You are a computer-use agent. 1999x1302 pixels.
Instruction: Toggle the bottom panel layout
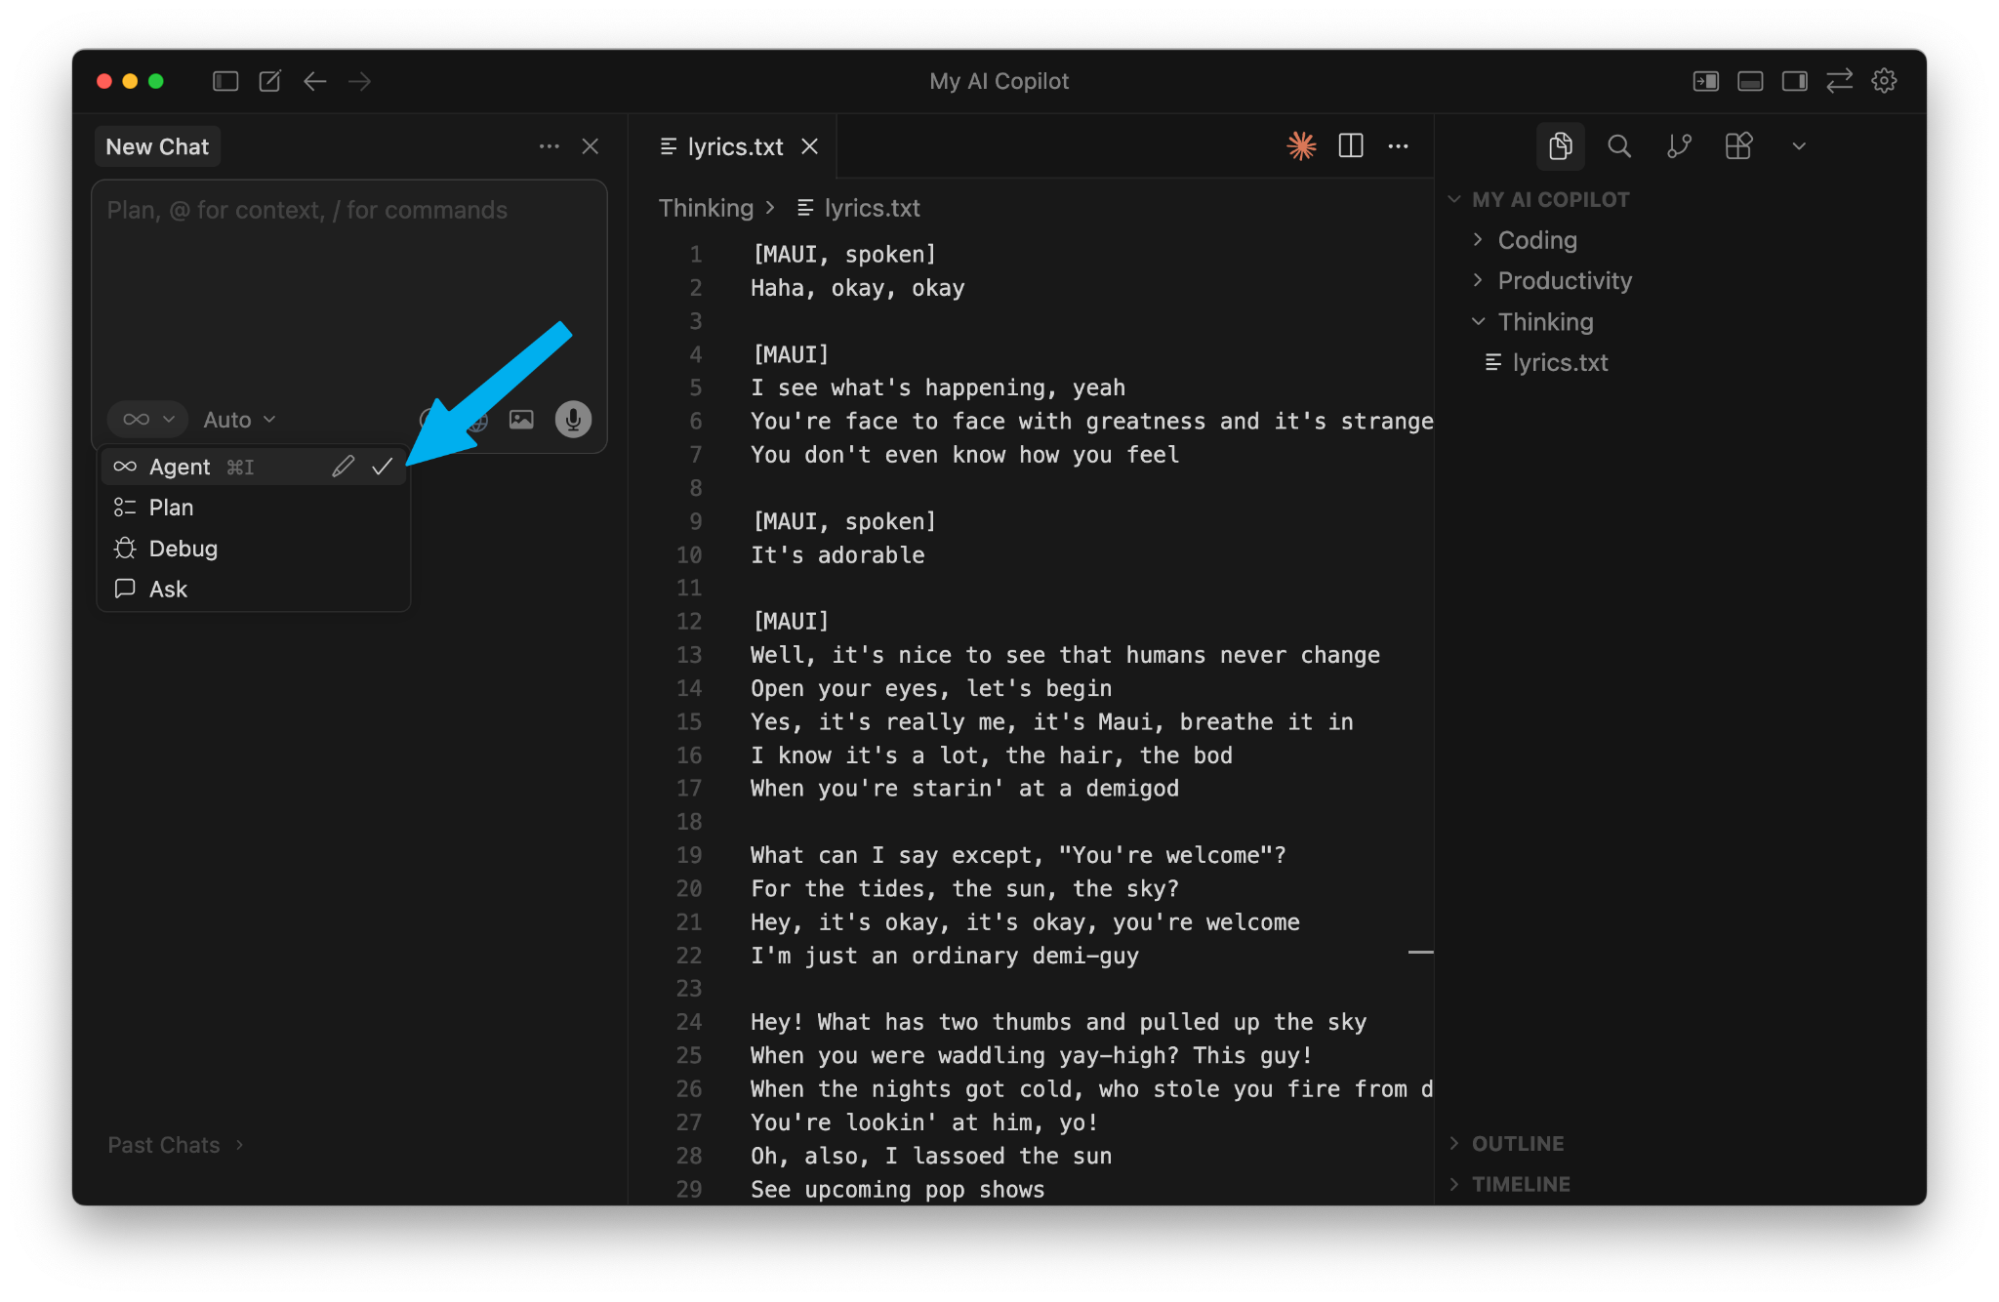click(x=1750, y=81)
